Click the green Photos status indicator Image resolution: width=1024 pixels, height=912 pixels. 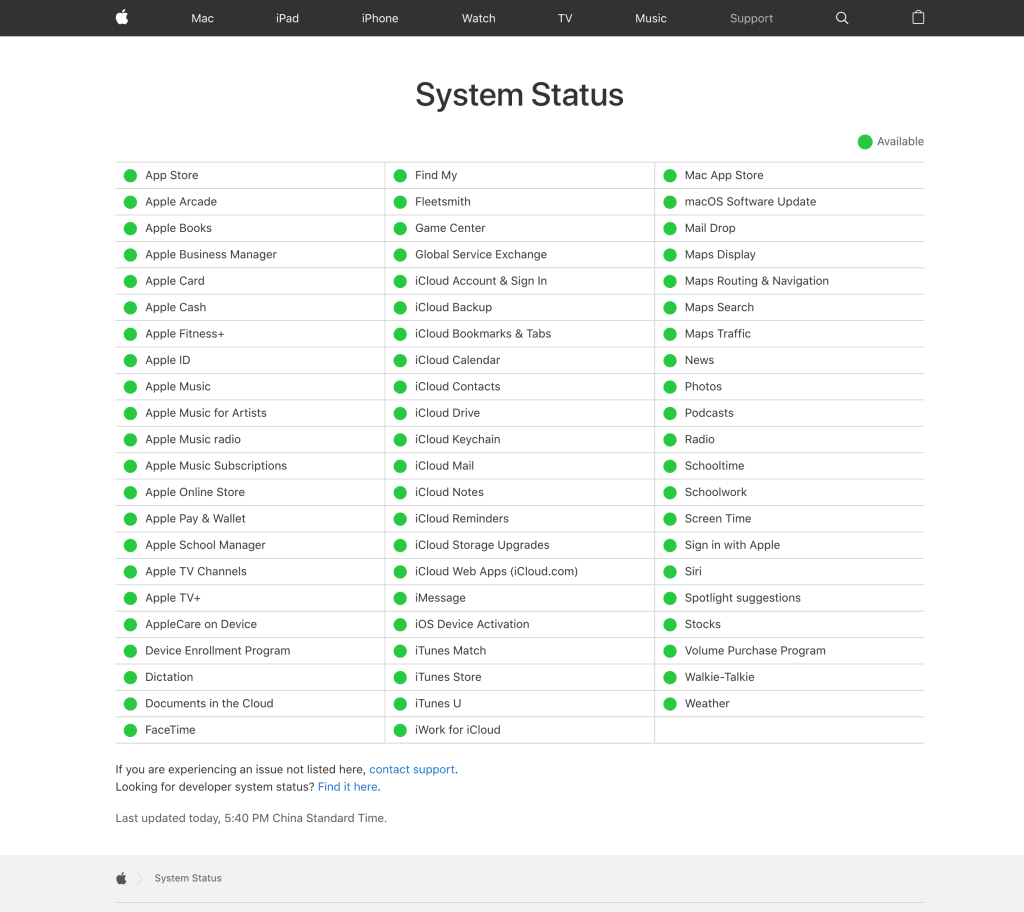668,386
